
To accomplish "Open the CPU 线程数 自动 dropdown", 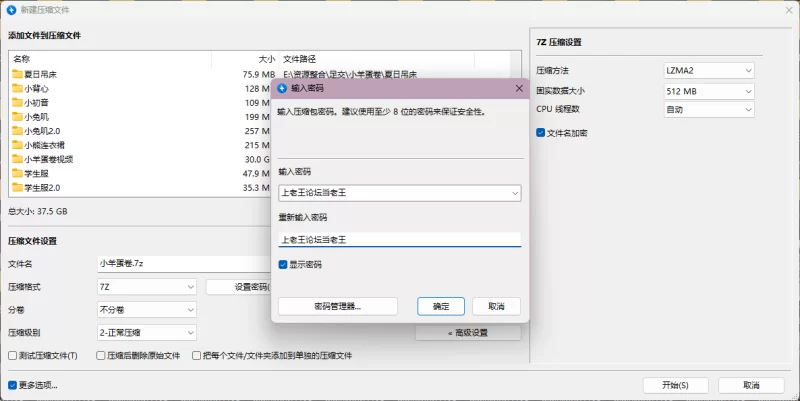I will (709, 109).
